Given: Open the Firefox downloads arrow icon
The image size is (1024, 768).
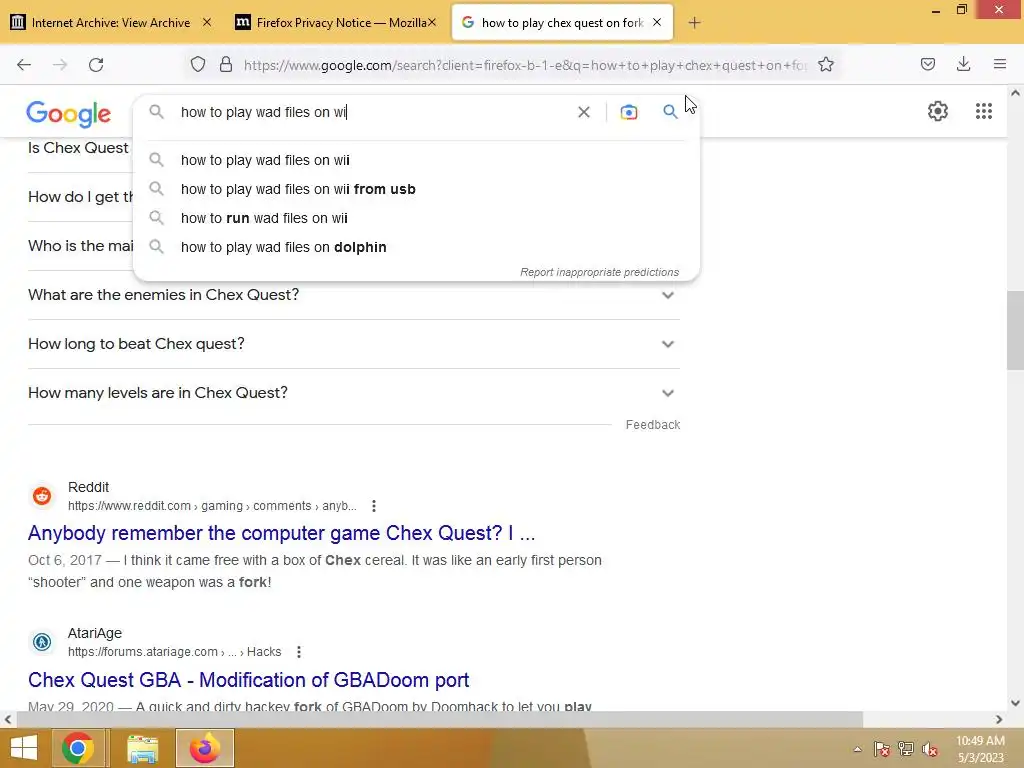Looking at the screenshot, I should (963, 64).
